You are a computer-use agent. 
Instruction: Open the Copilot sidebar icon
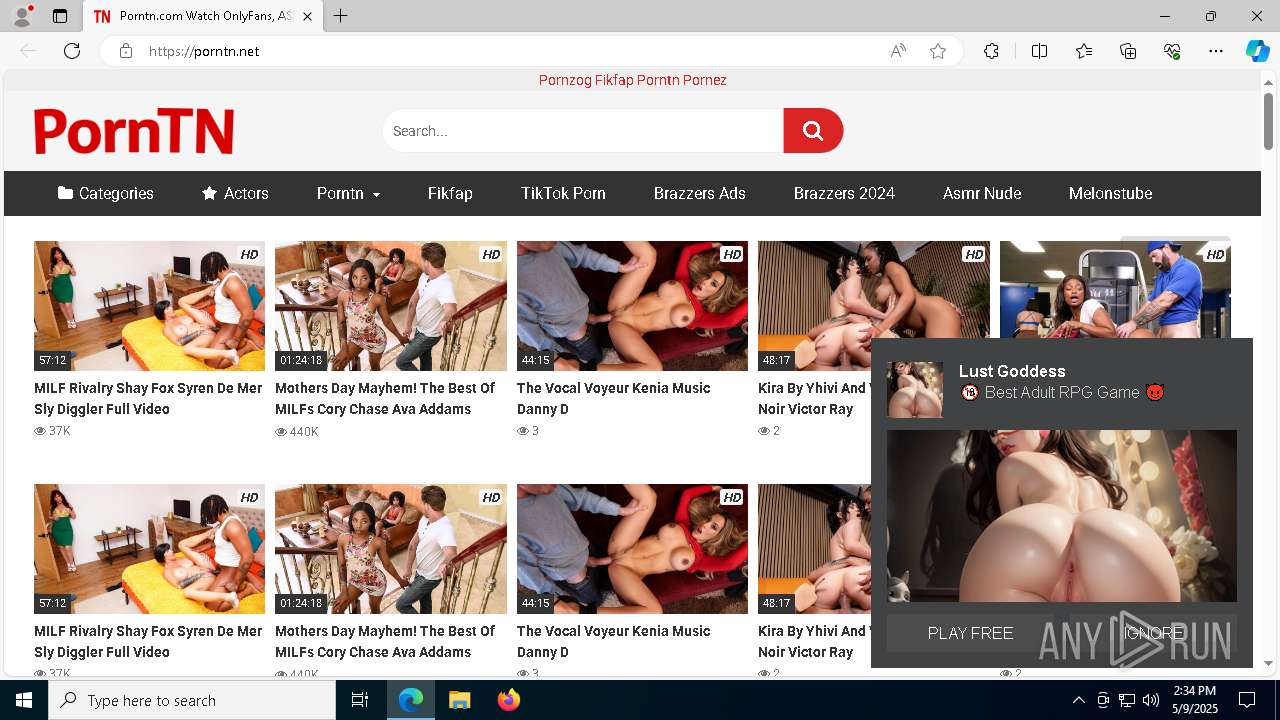(x=1257, y=51)
